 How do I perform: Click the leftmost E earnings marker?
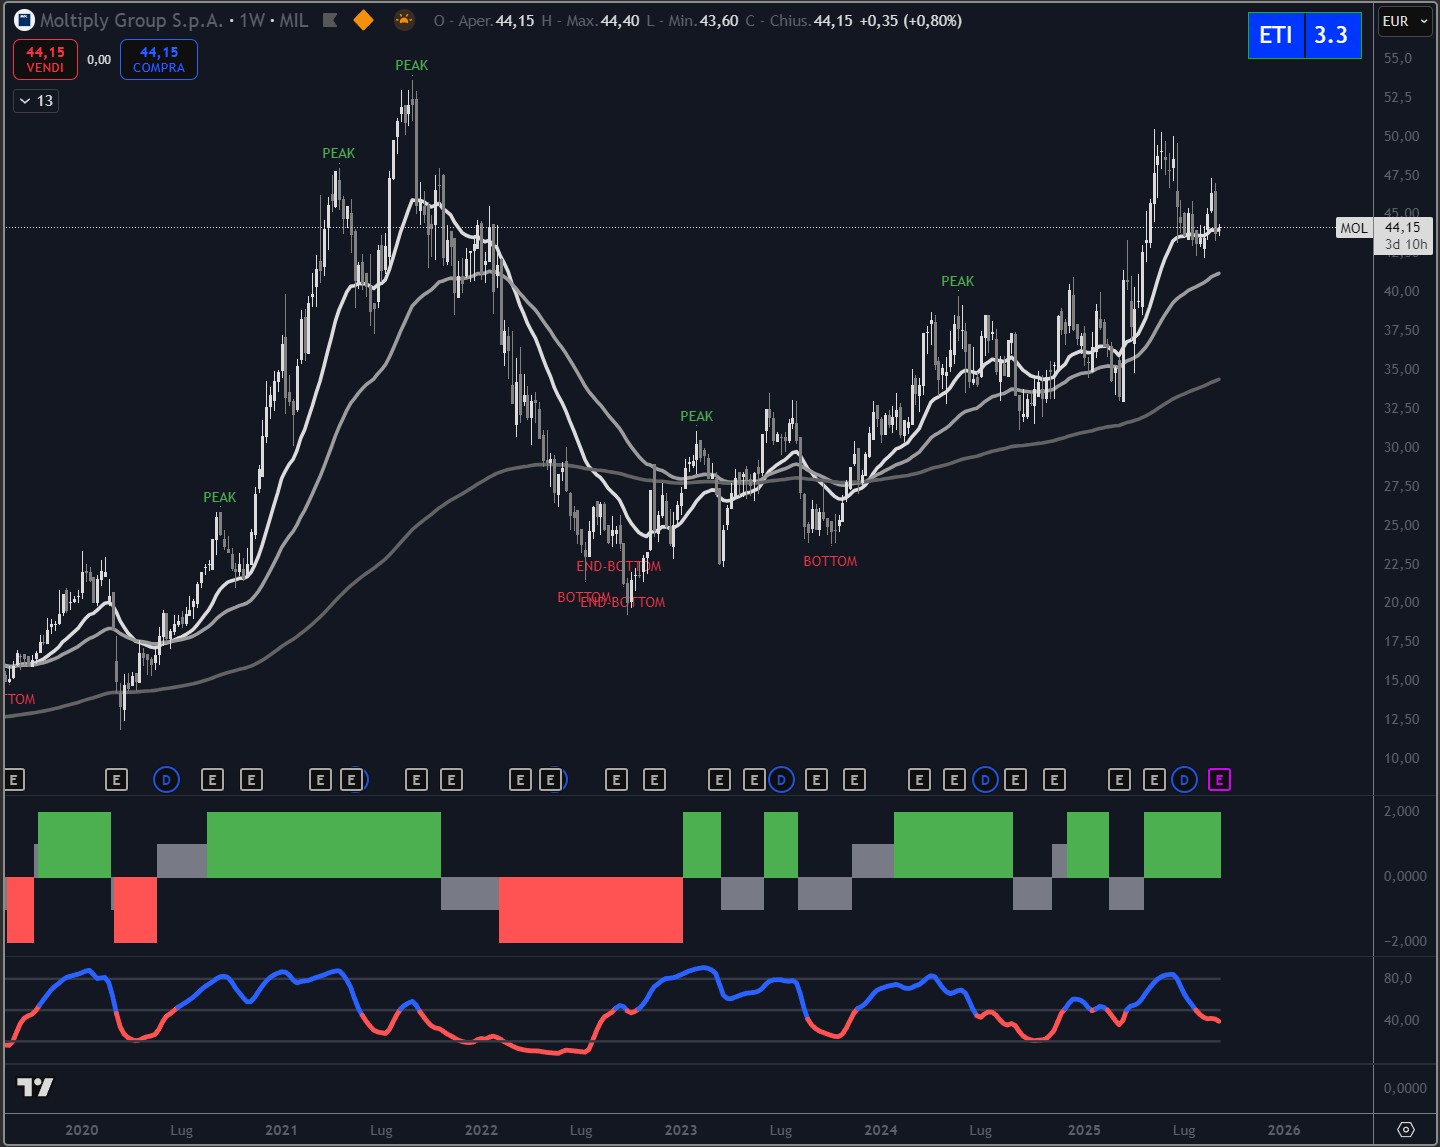point(14,780)
